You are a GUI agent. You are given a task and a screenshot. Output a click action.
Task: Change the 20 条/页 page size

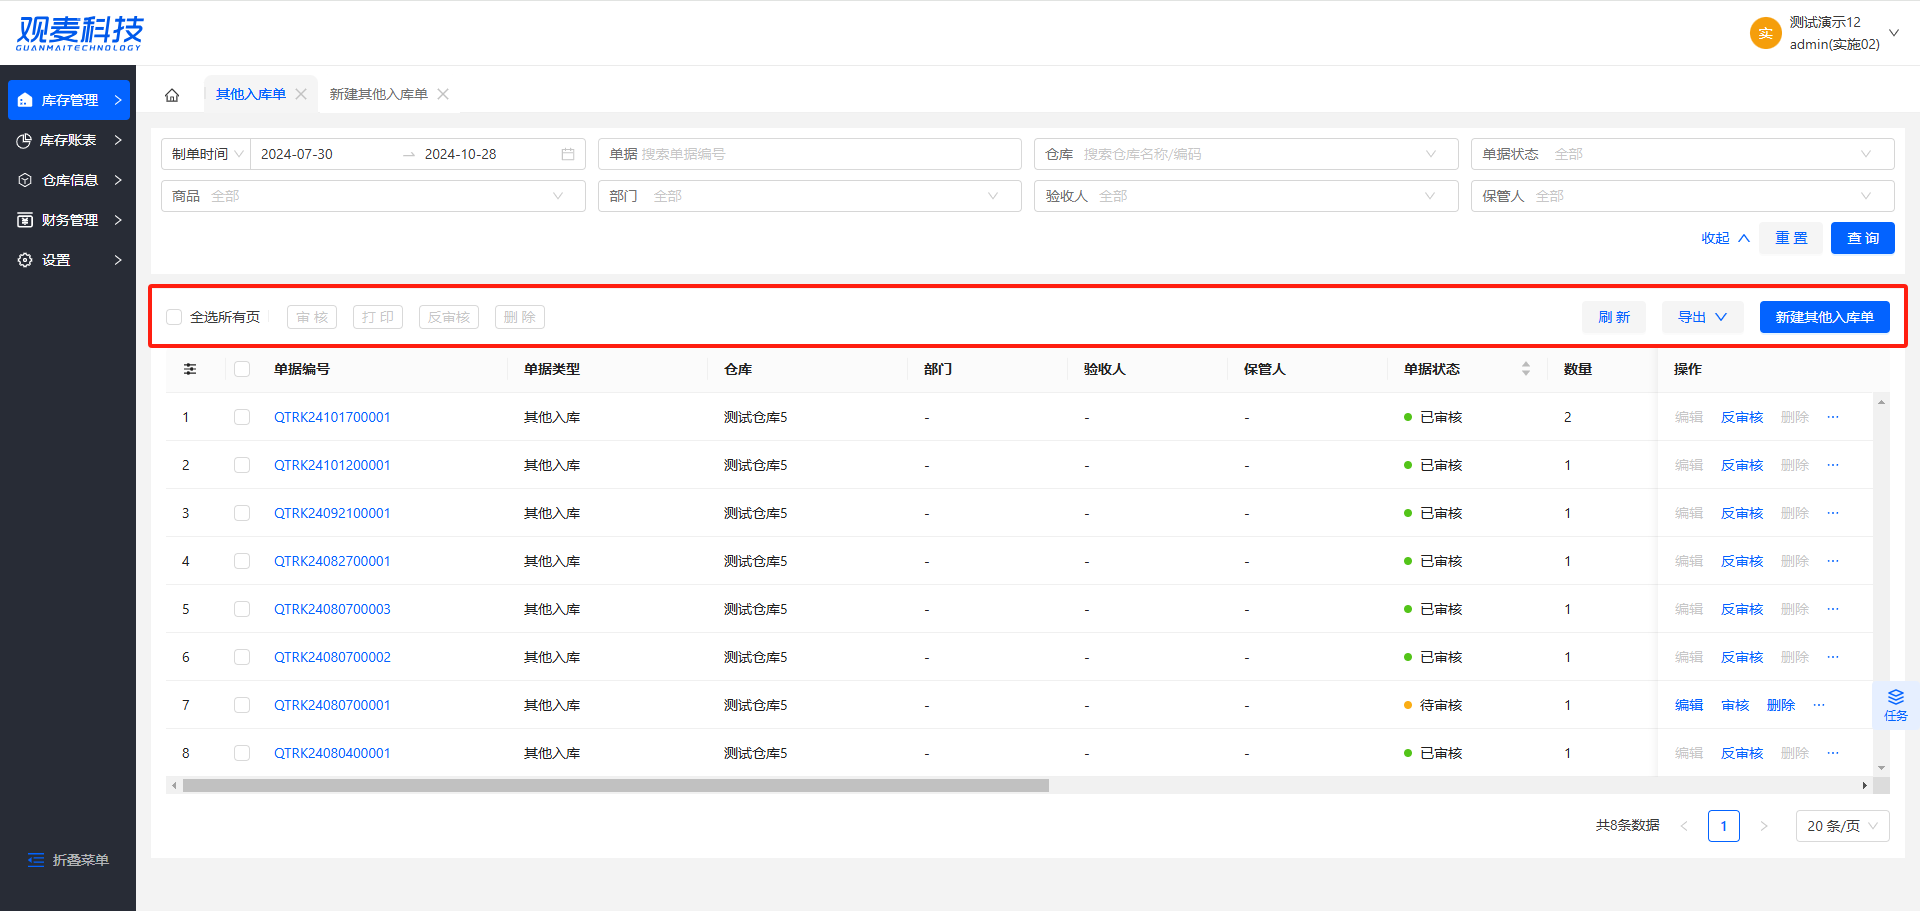point(1843,826)
